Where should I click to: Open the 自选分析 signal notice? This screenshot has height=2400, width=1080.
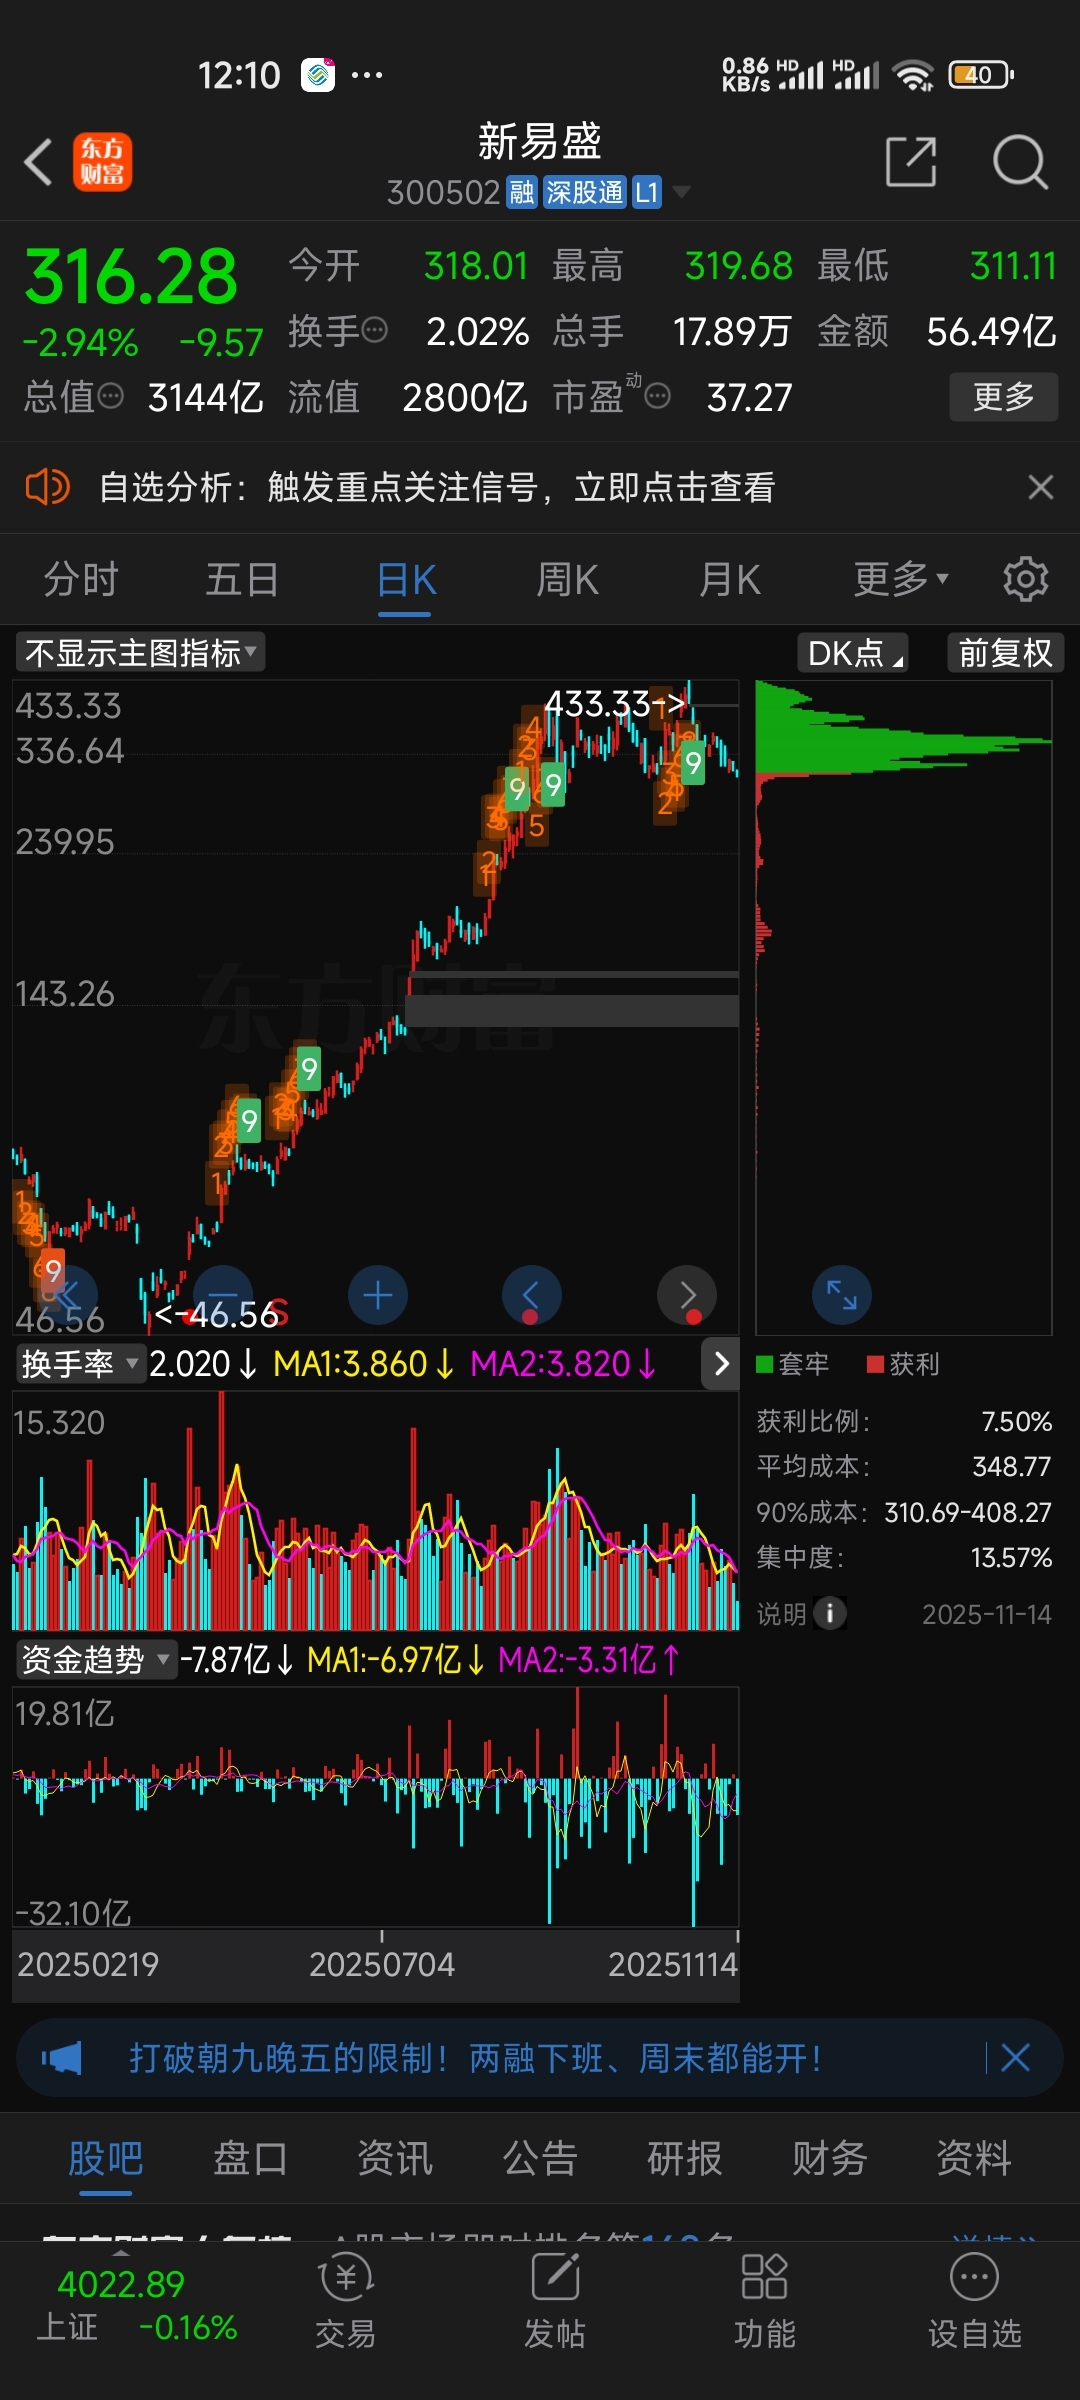click(437, 487)
